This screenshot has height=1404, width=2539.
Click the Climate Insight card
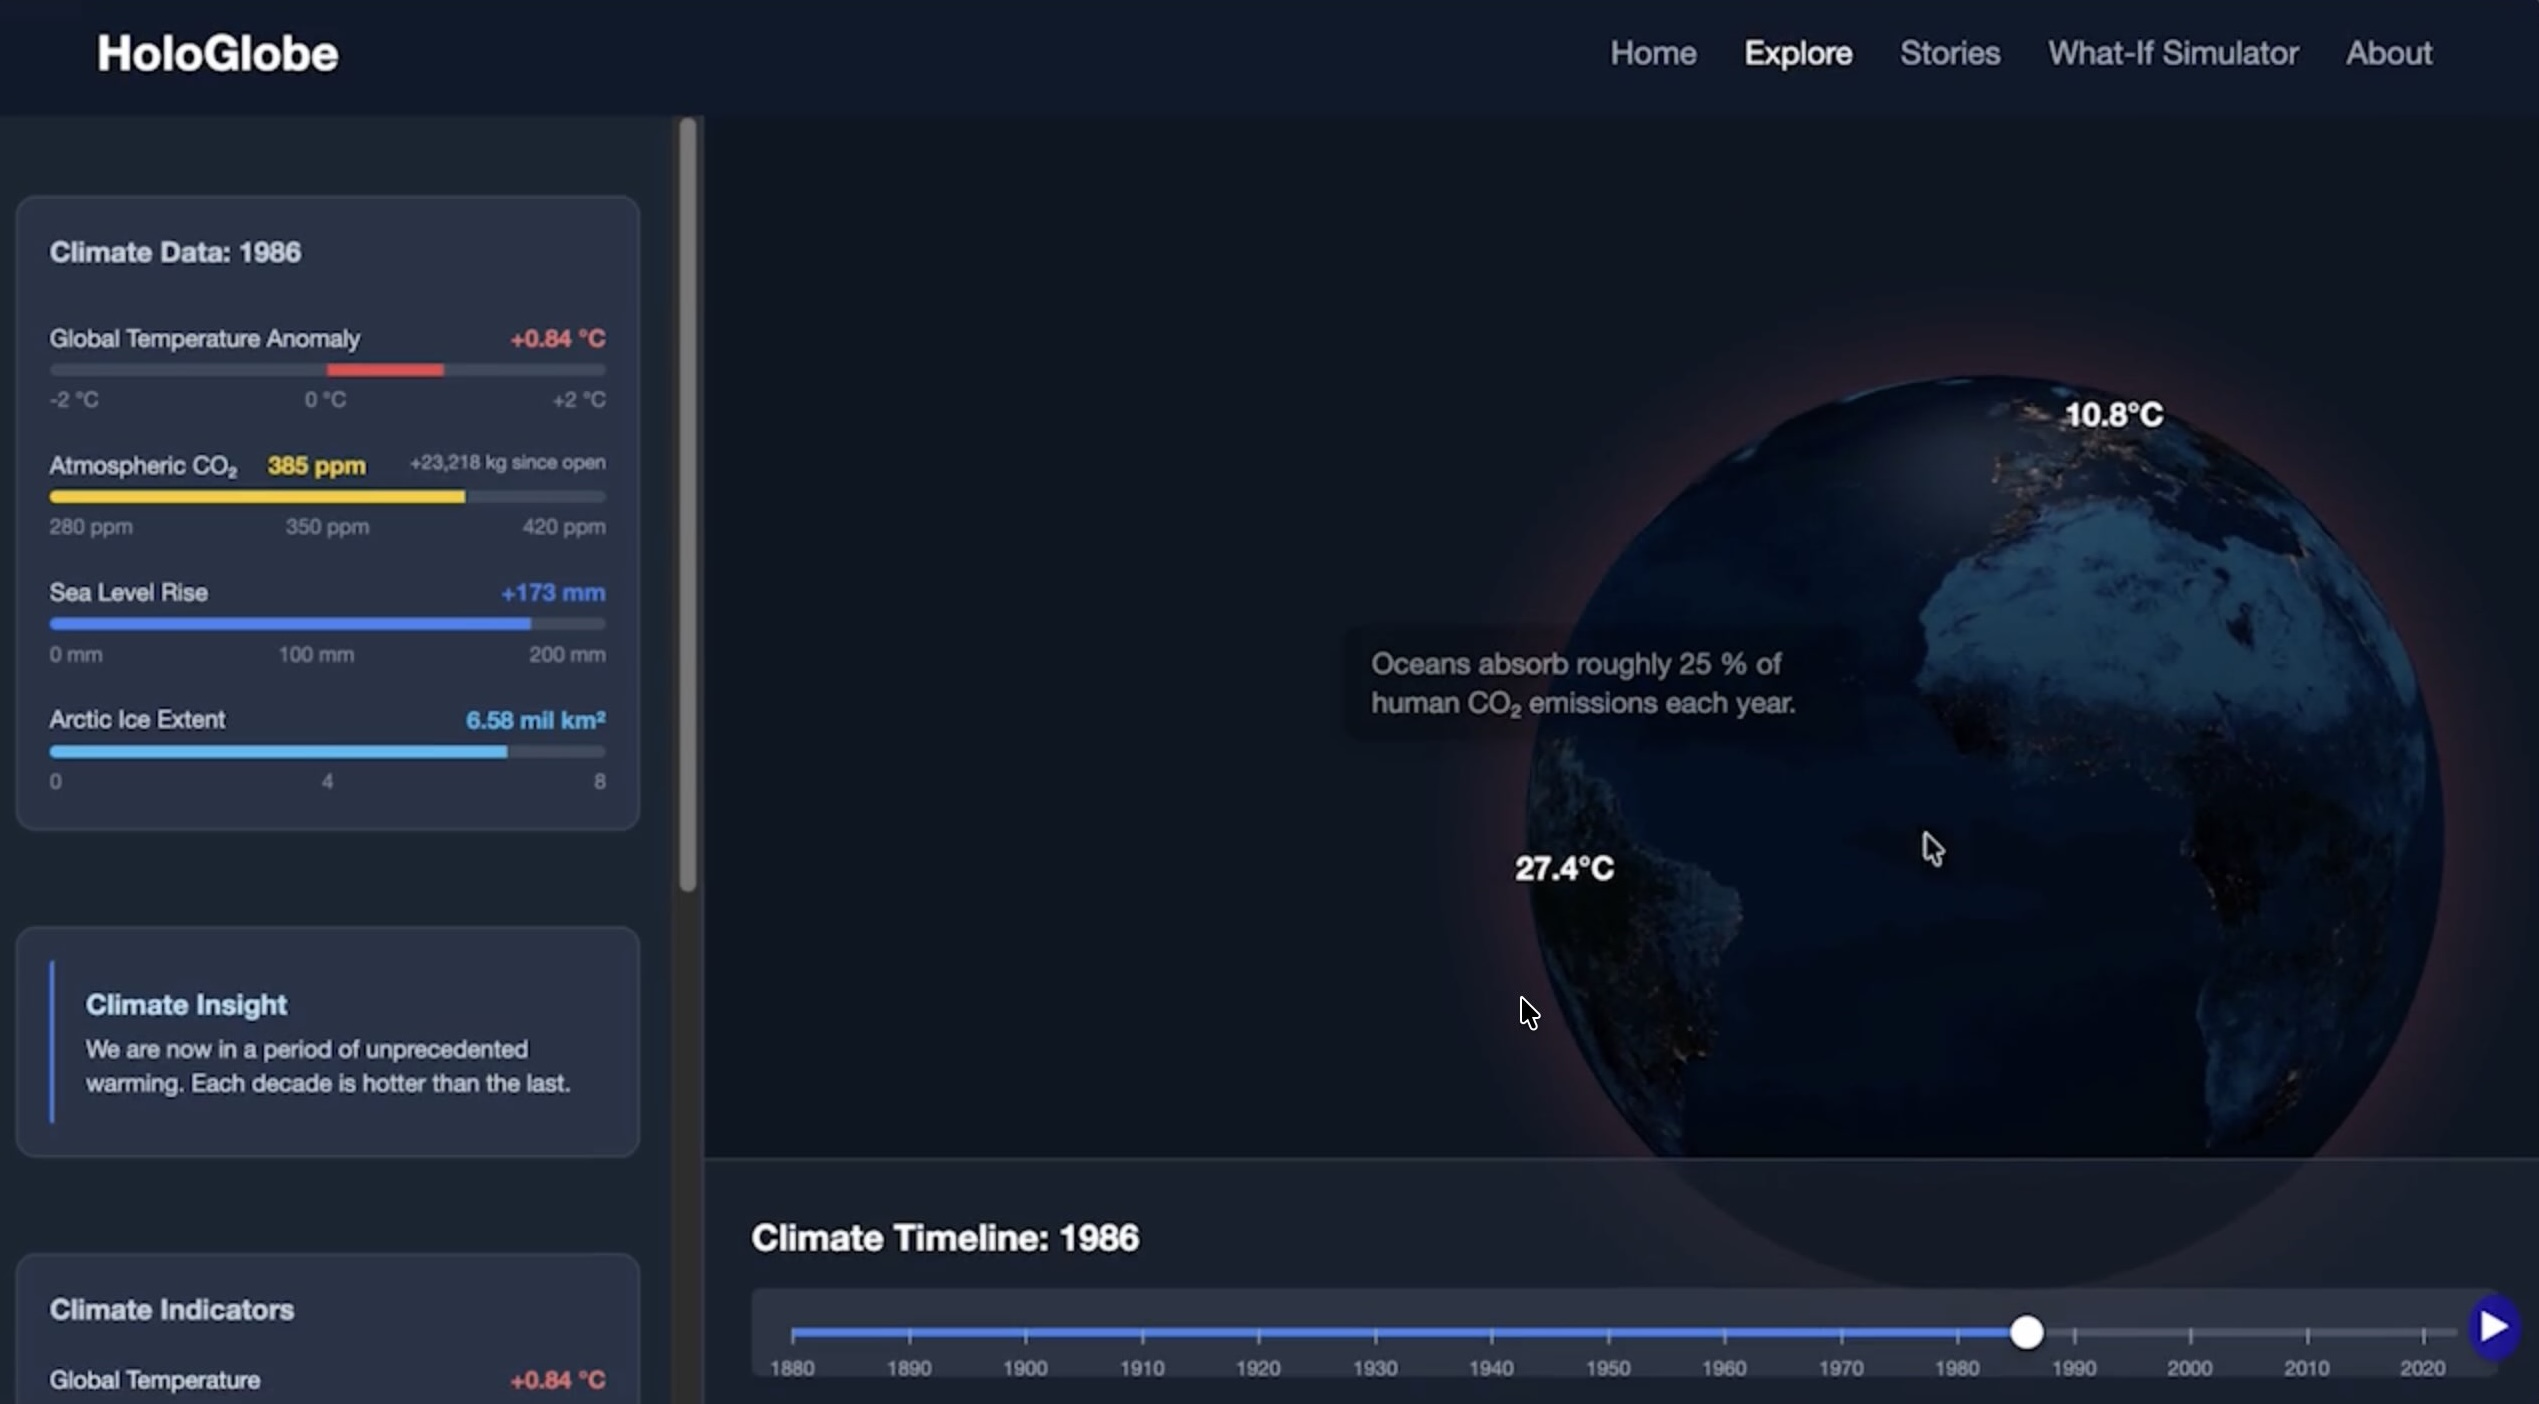point(327,1042)
